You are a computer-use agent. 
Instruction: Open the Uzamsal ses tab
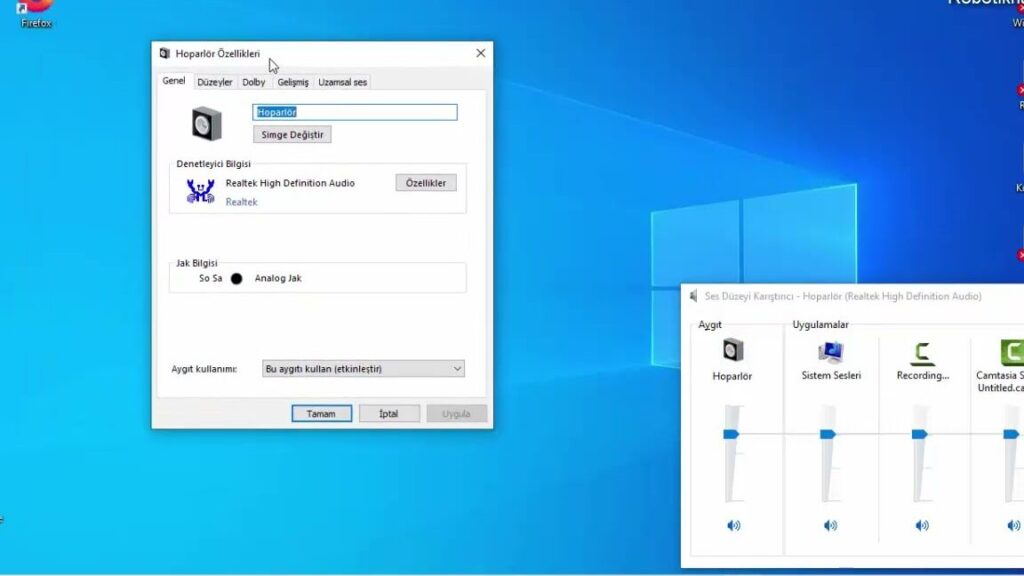coord(342,82)
